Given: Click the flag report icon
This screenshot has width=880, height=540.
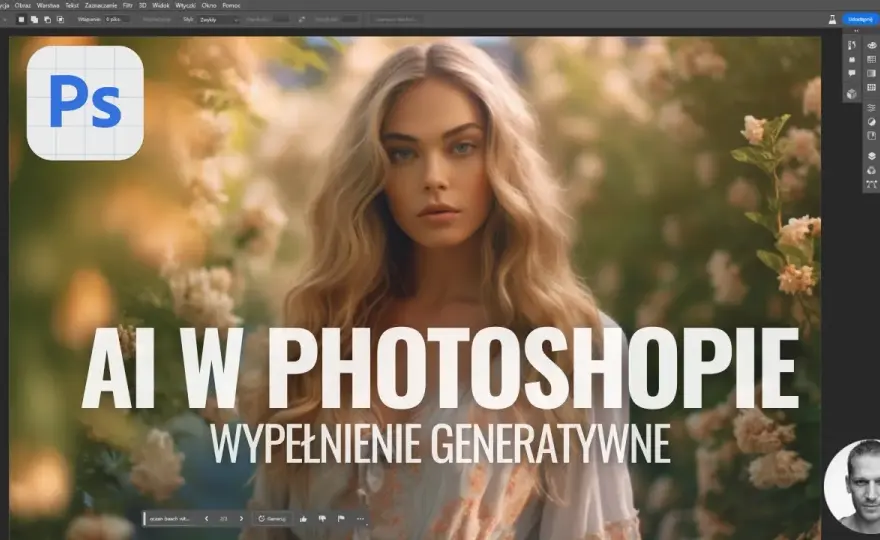Looking at the screenshot, I should coord(341,519).
